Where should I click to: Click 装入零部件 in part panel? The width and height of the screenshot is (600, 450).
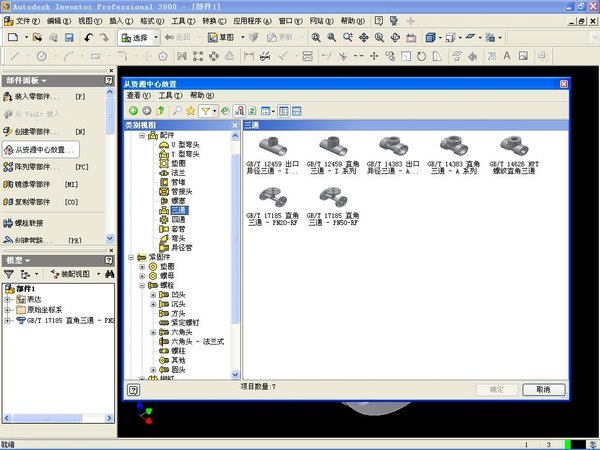pos(37,97)
